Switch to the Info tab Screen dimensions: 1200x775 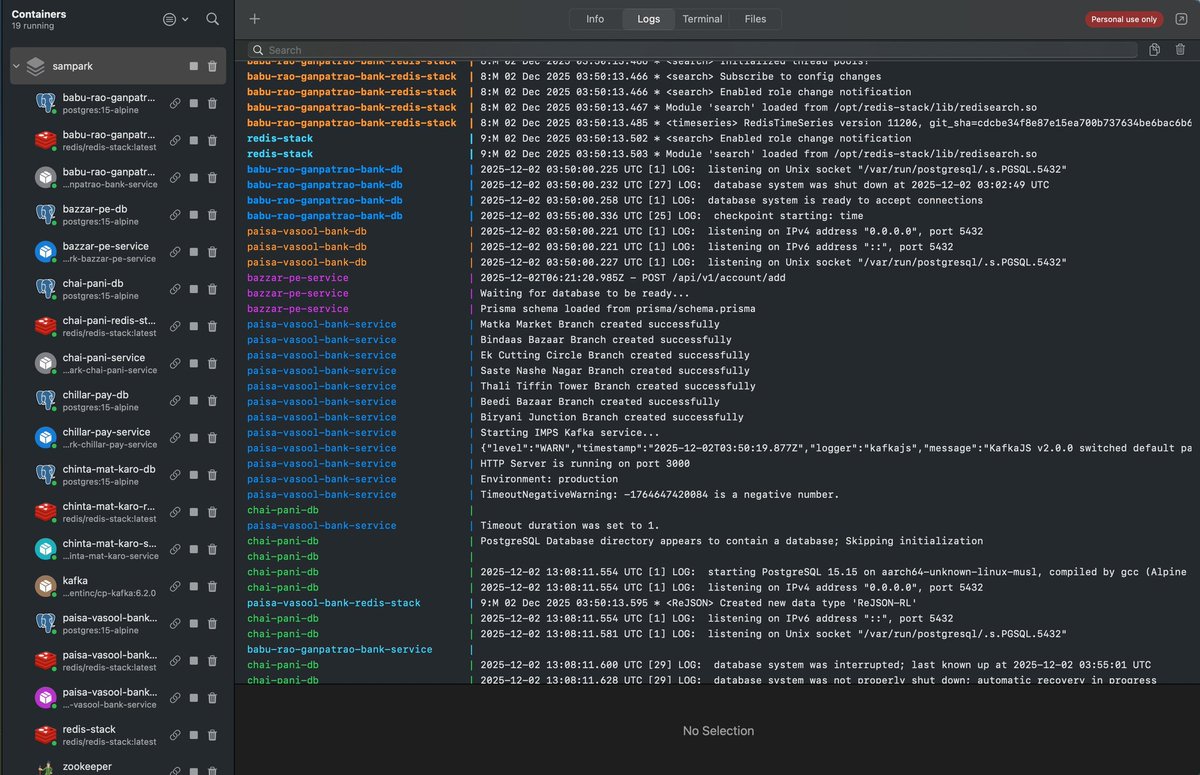(x=595, y=19)
